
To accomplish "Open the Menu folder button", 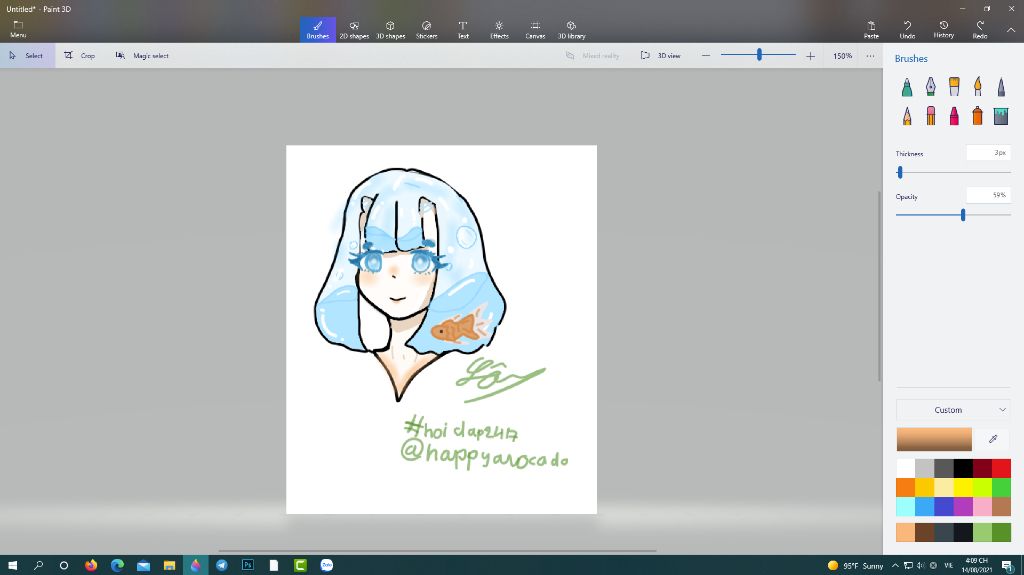I will pos(18,29).
